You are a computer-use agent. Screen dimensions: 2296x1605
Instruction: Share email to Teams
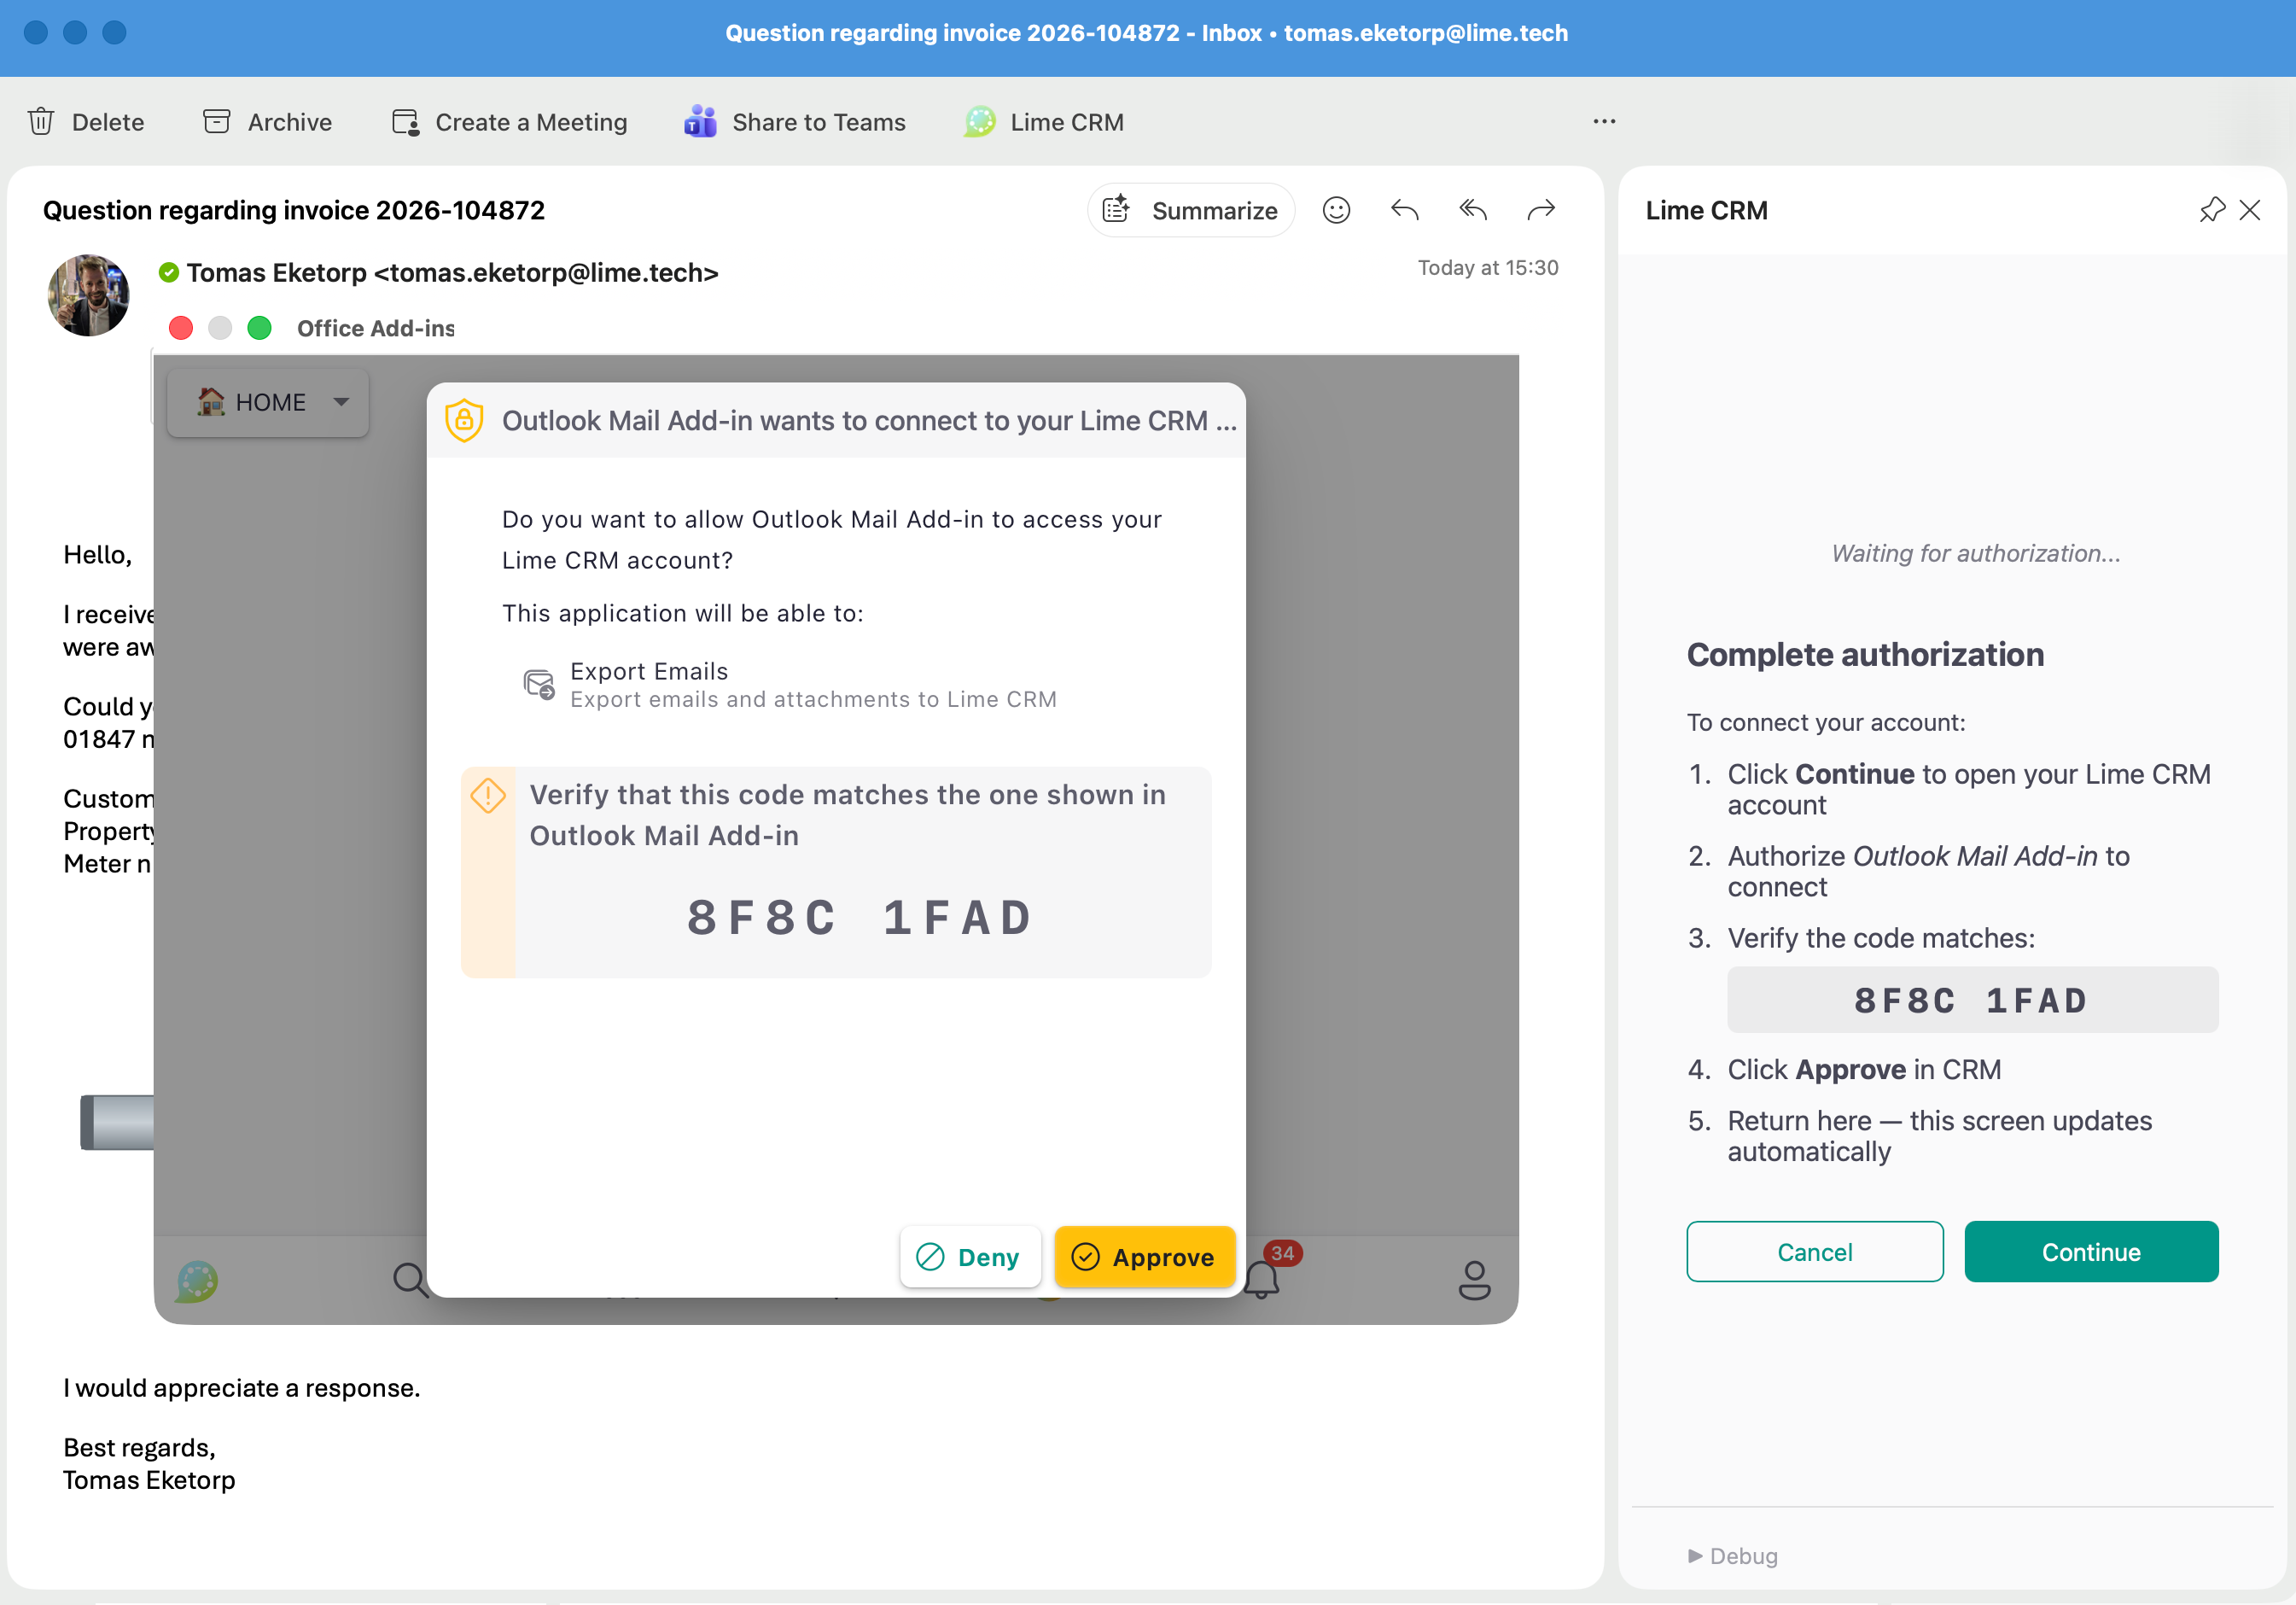(x=795, y=122)
